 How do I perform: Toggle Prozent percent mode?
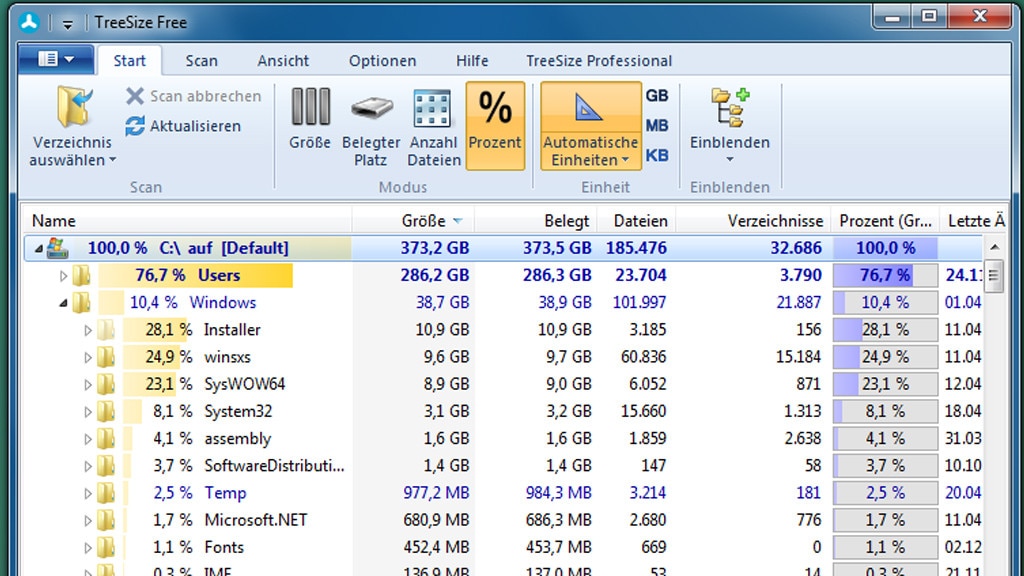click(495, 126)
